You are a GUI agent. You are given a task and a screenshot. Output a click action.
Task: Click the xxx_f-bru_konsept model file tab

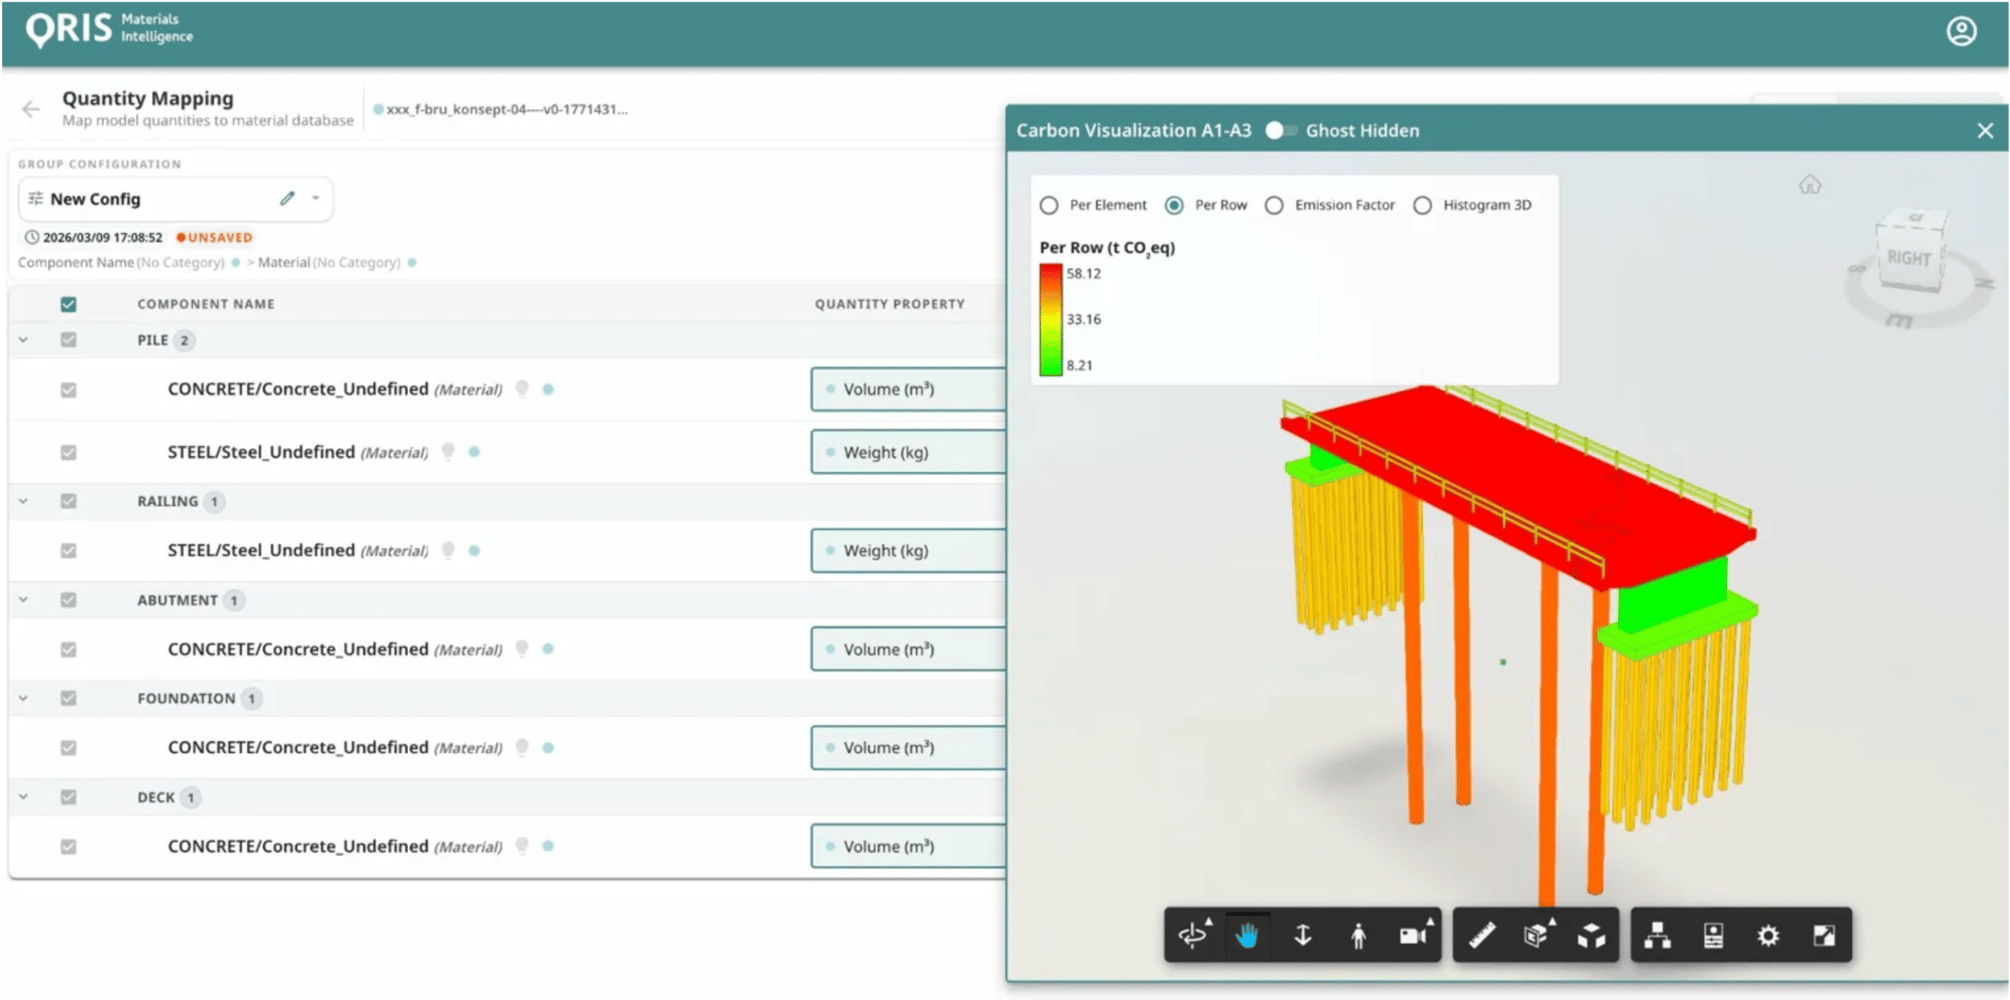point(500,109)
